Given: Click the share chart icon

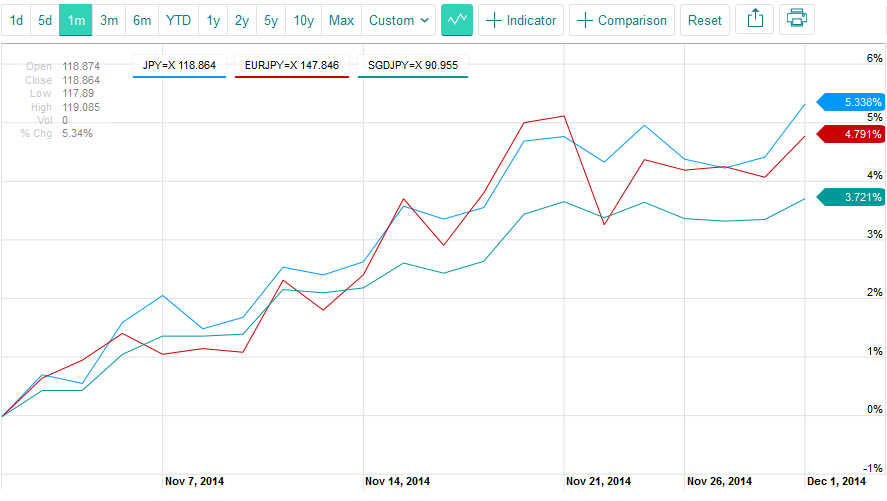Looking at the screenshot, I should [x=755, y=20].
